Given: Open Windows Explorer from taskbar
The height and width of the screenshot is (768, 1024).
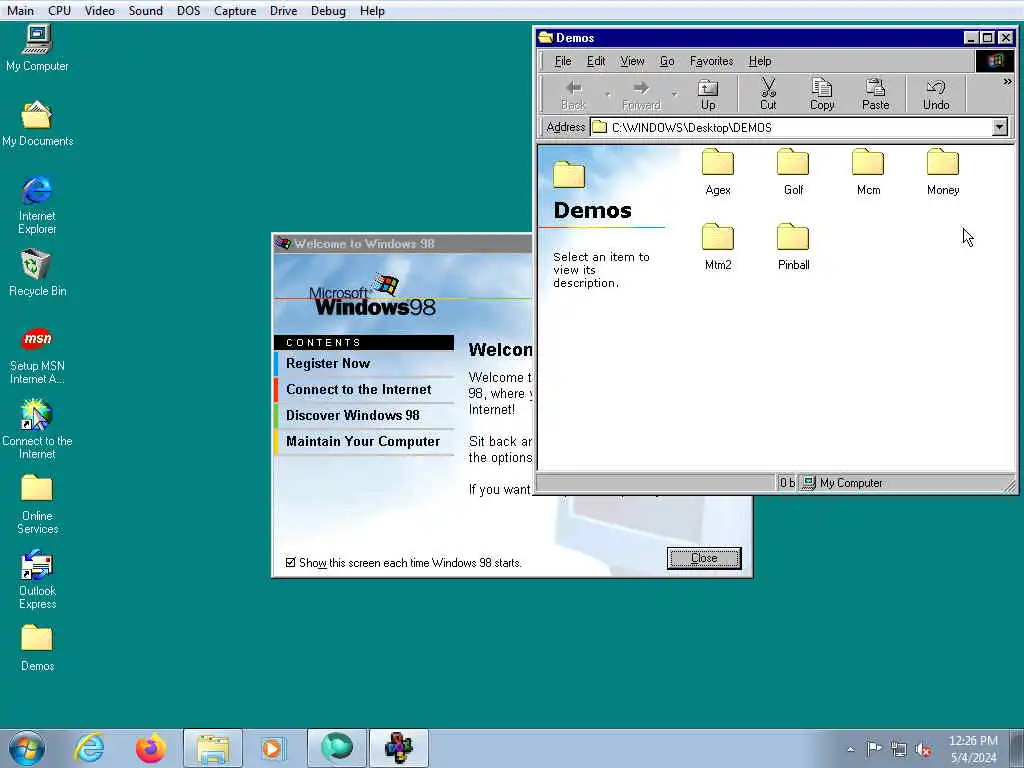Looking at the screenshot, I should point(213,748).
